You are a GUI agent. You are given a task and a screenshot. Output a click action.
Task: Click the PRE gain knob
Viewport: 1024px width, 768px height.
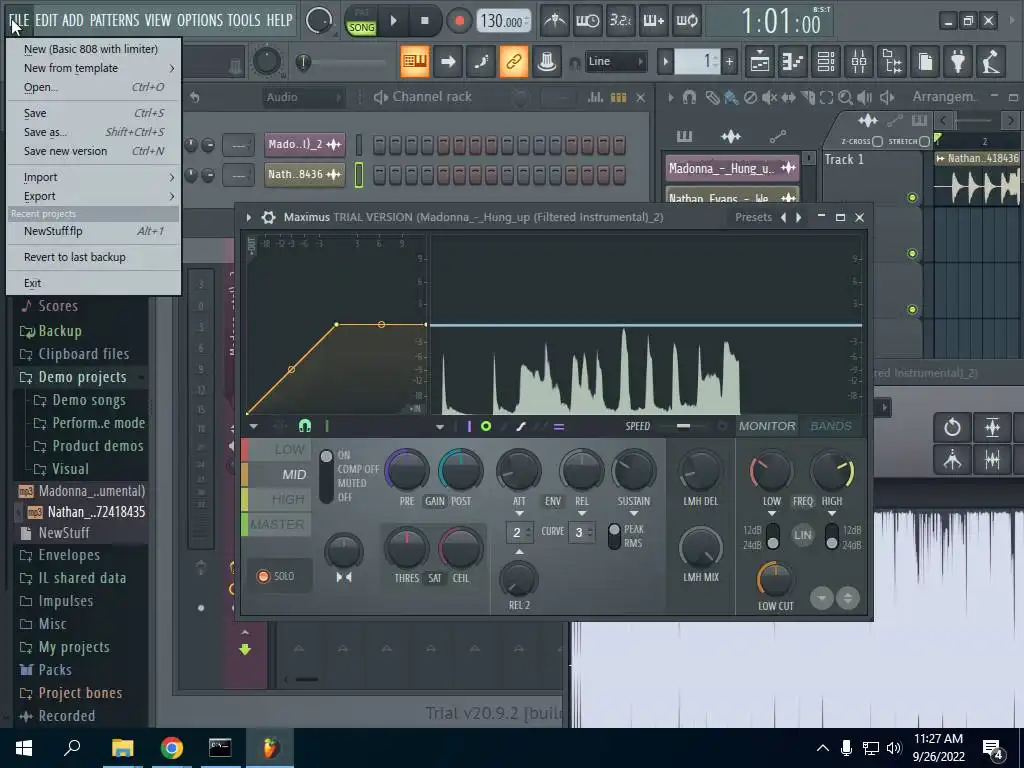coord(407,470)
